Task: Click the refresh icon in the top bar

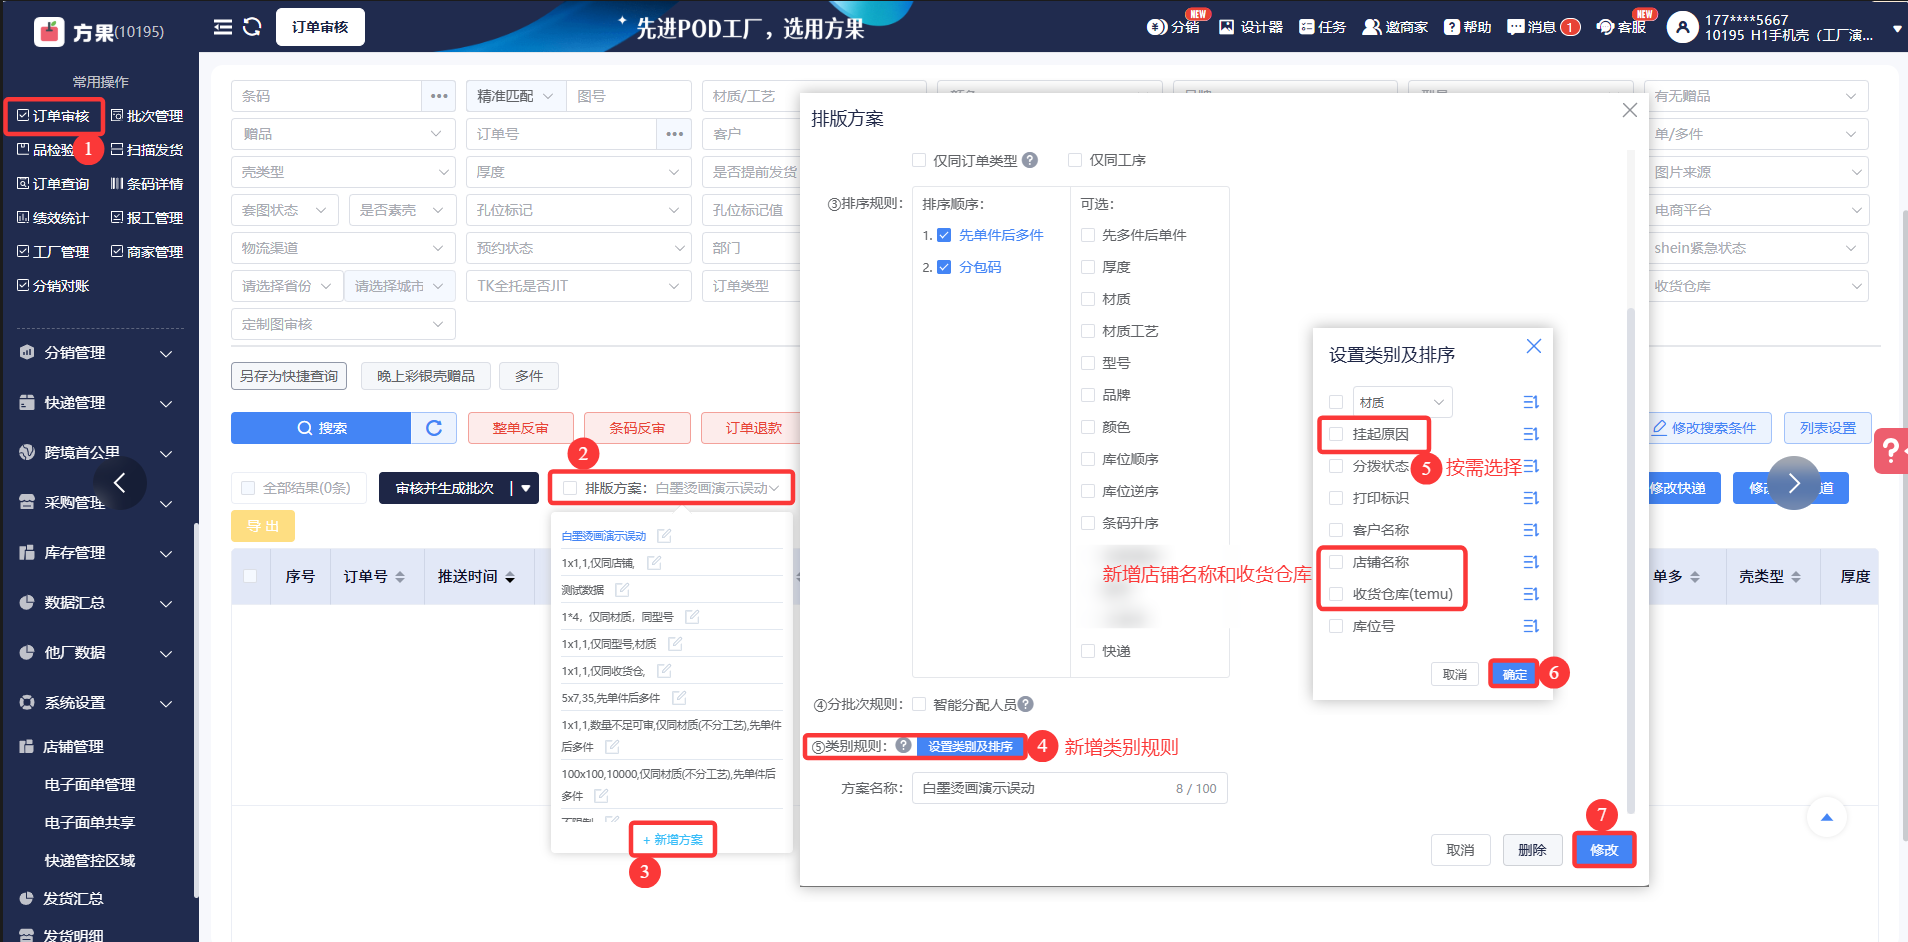Action: [252, 27]
